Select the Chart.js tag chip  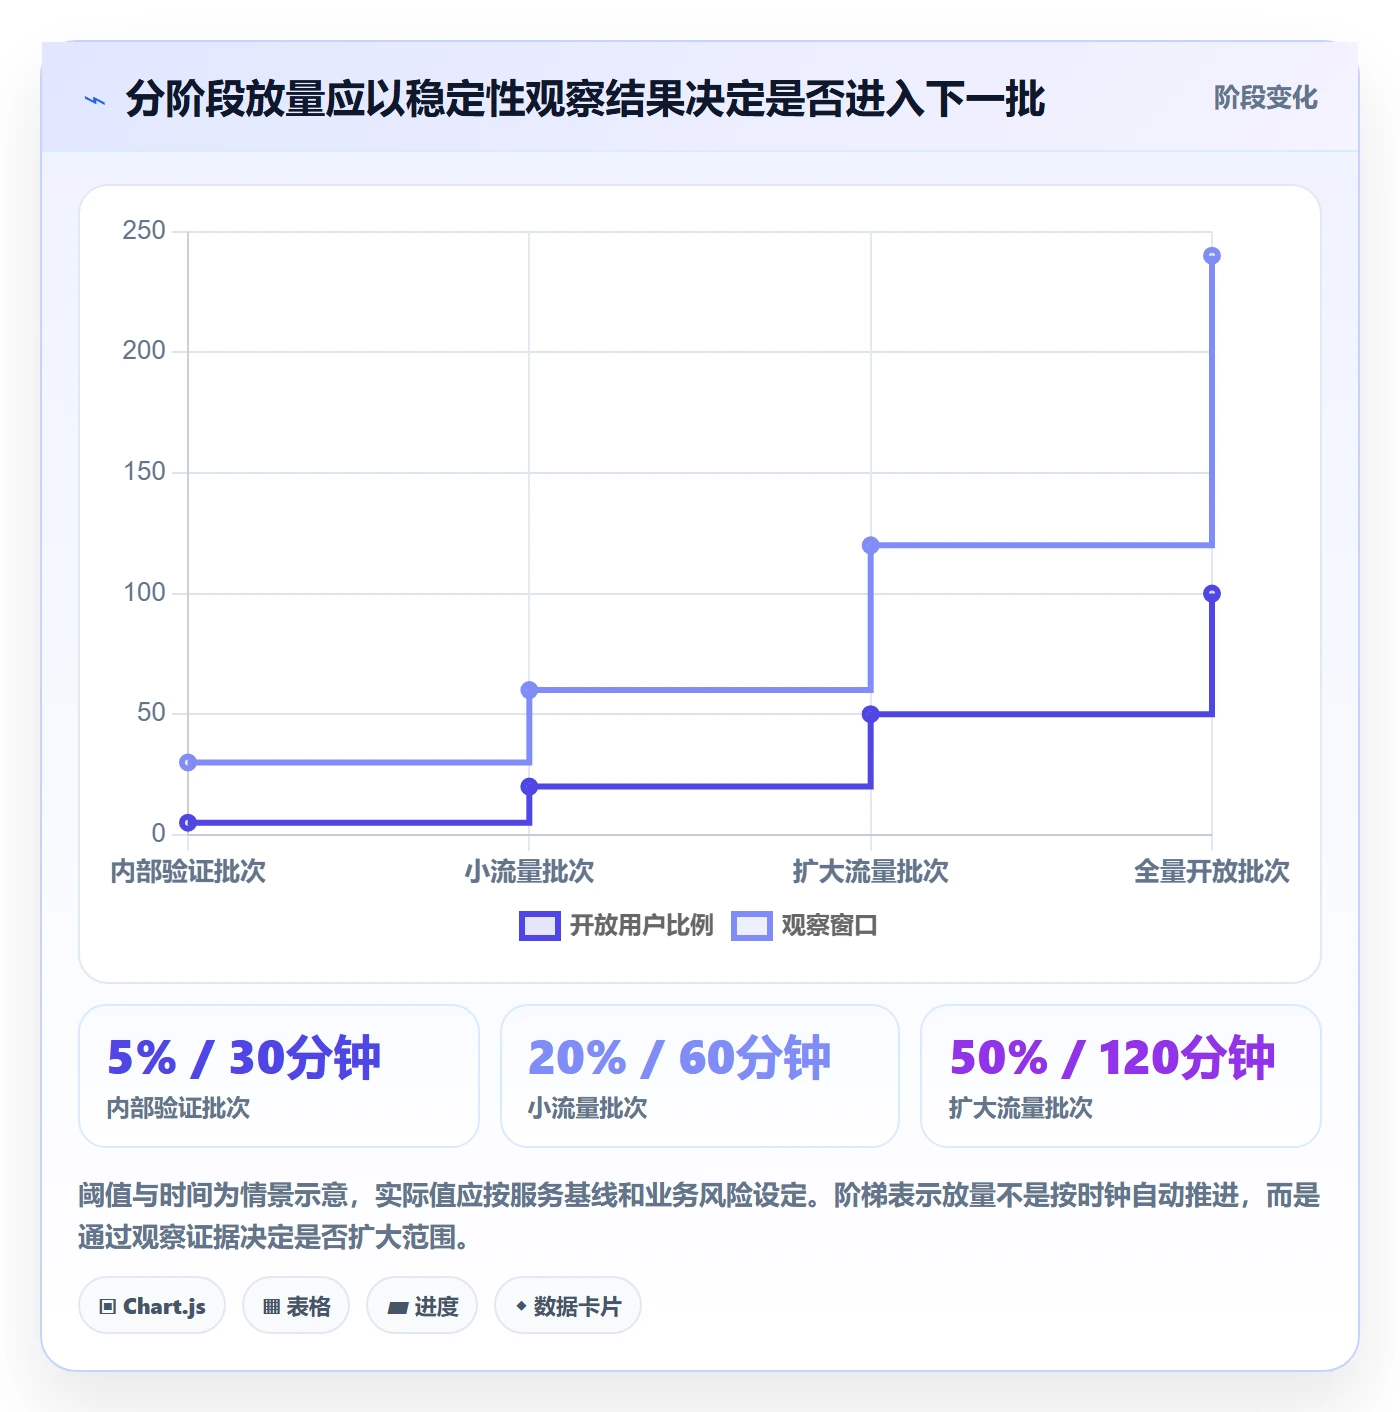[x=152, y=1306]
